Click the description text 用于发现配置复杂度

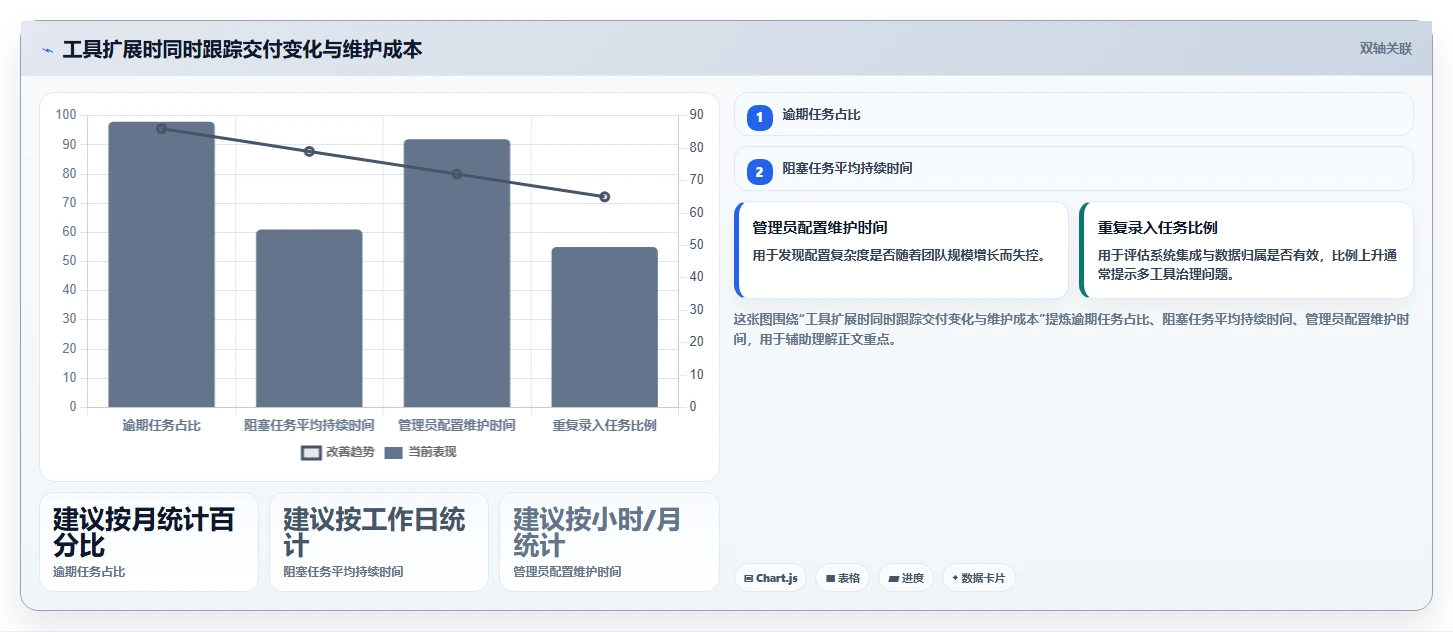click(899, 255)
